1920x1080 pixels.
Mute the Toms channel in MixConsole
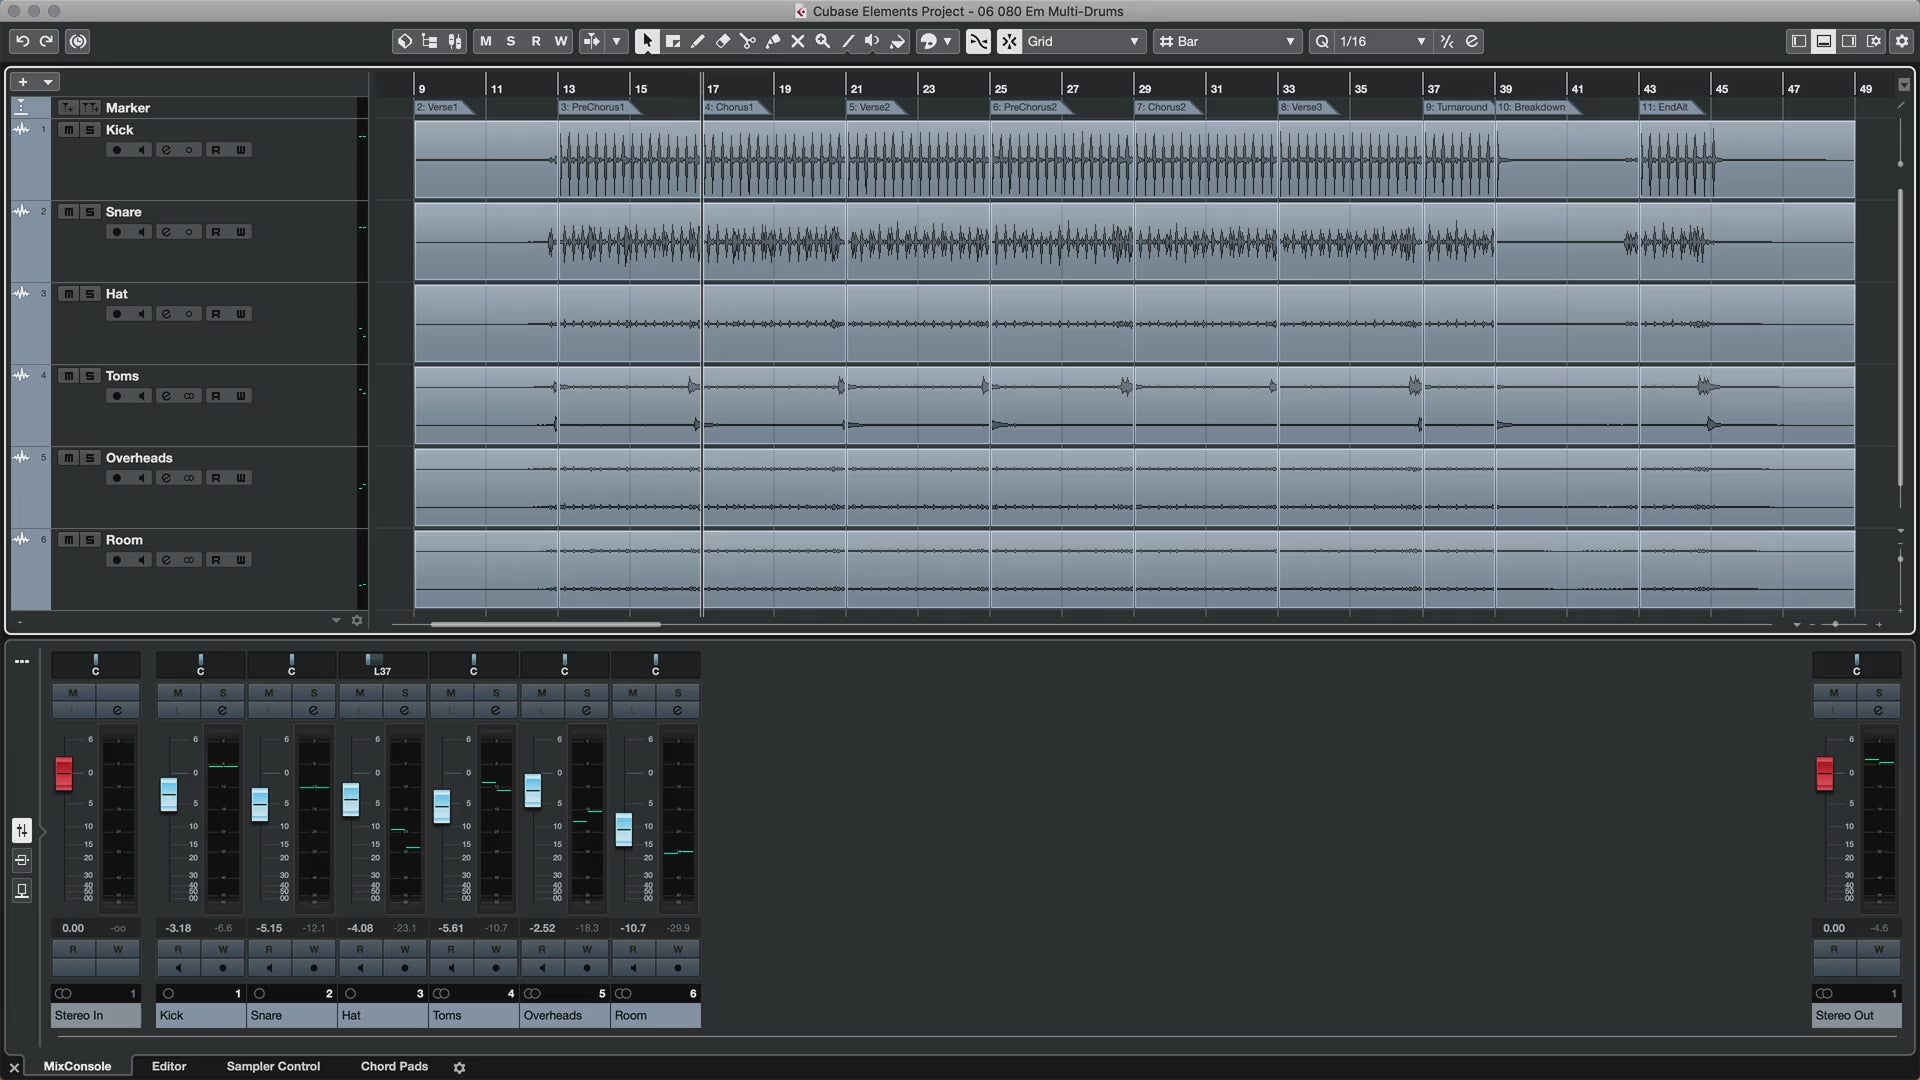(x=451, y=693)
